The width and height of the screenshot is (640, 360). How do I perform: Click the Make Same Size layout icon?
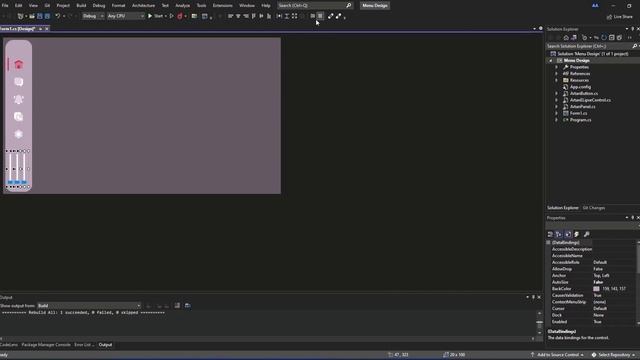click(294, 16)
